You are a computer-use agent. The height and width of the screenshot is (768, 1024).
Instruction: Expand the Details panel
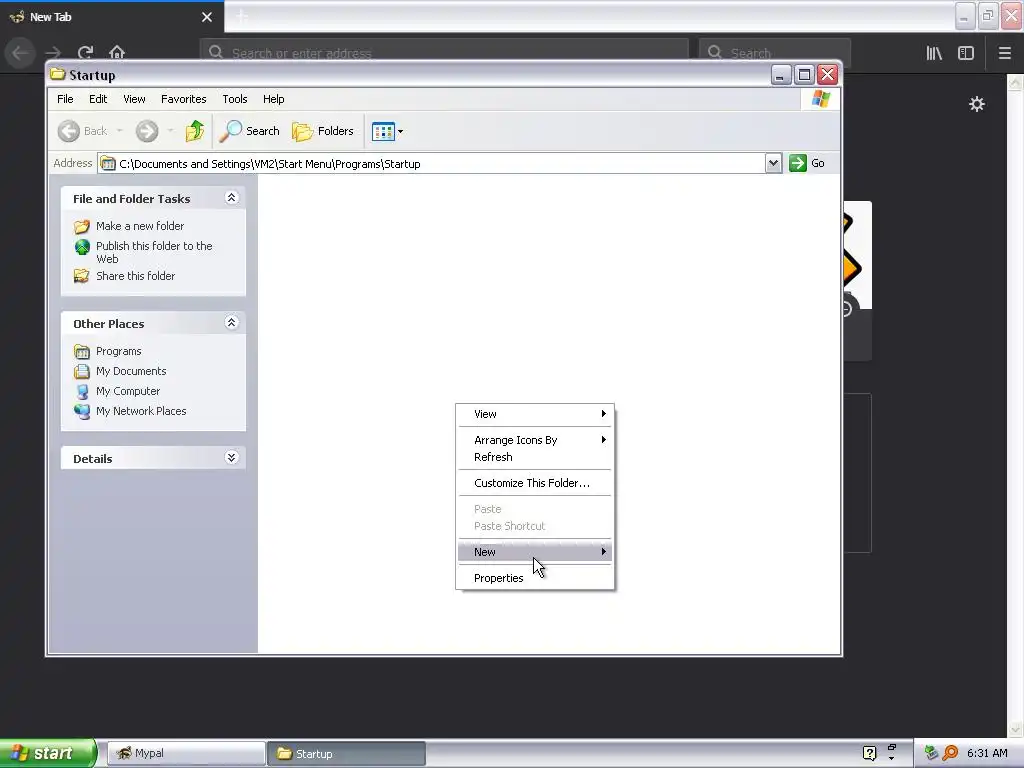(x=231, y=457)
